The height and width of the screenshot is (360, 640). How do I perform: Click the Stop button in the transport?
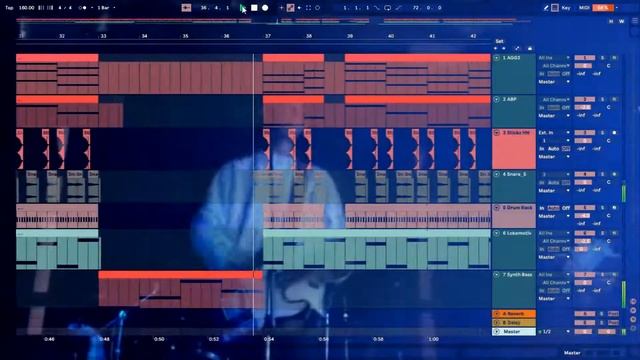(x=254, y=8)
